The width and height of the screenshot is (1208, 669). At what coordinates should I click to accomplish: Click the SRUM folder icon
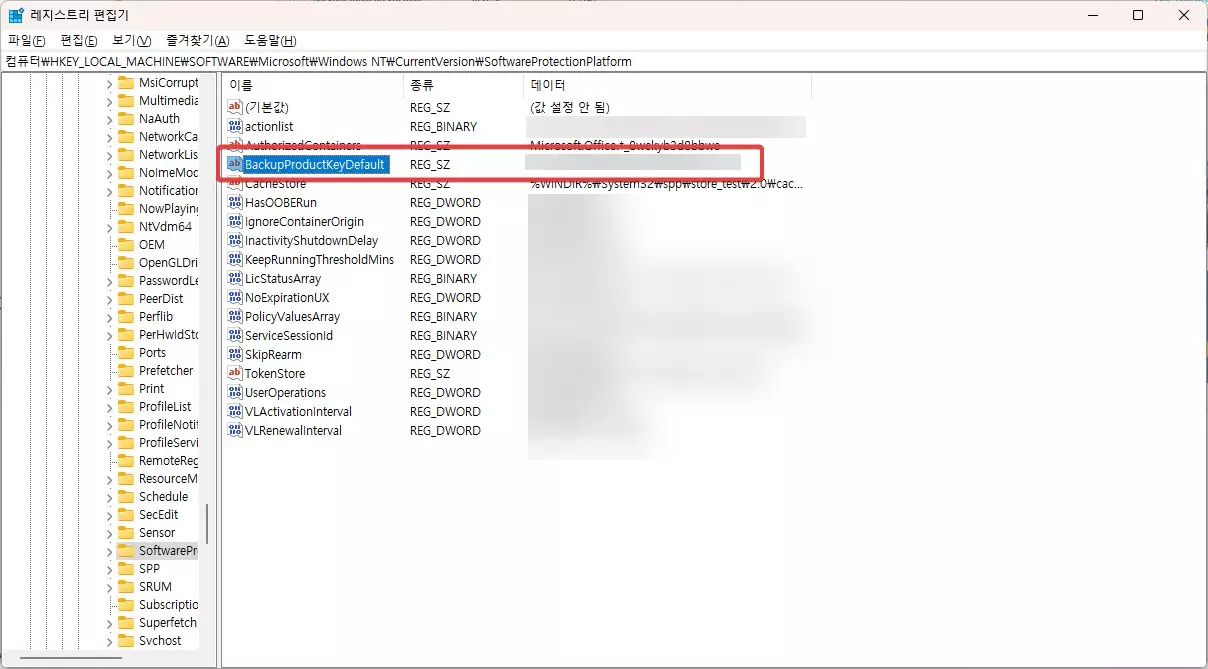point(125,586)
